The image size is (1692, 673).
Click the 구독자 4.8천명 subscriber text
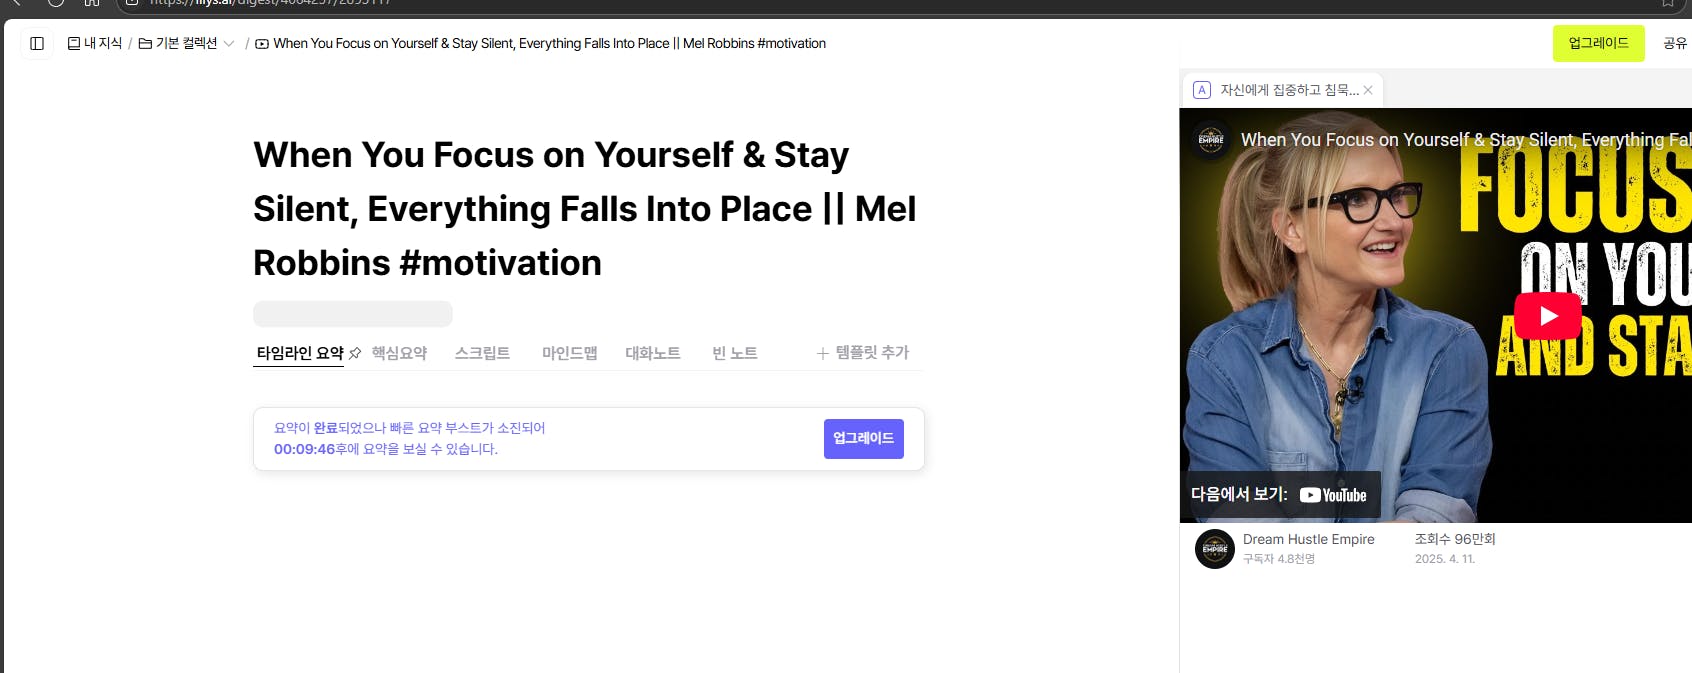[x=1279, y=559]
